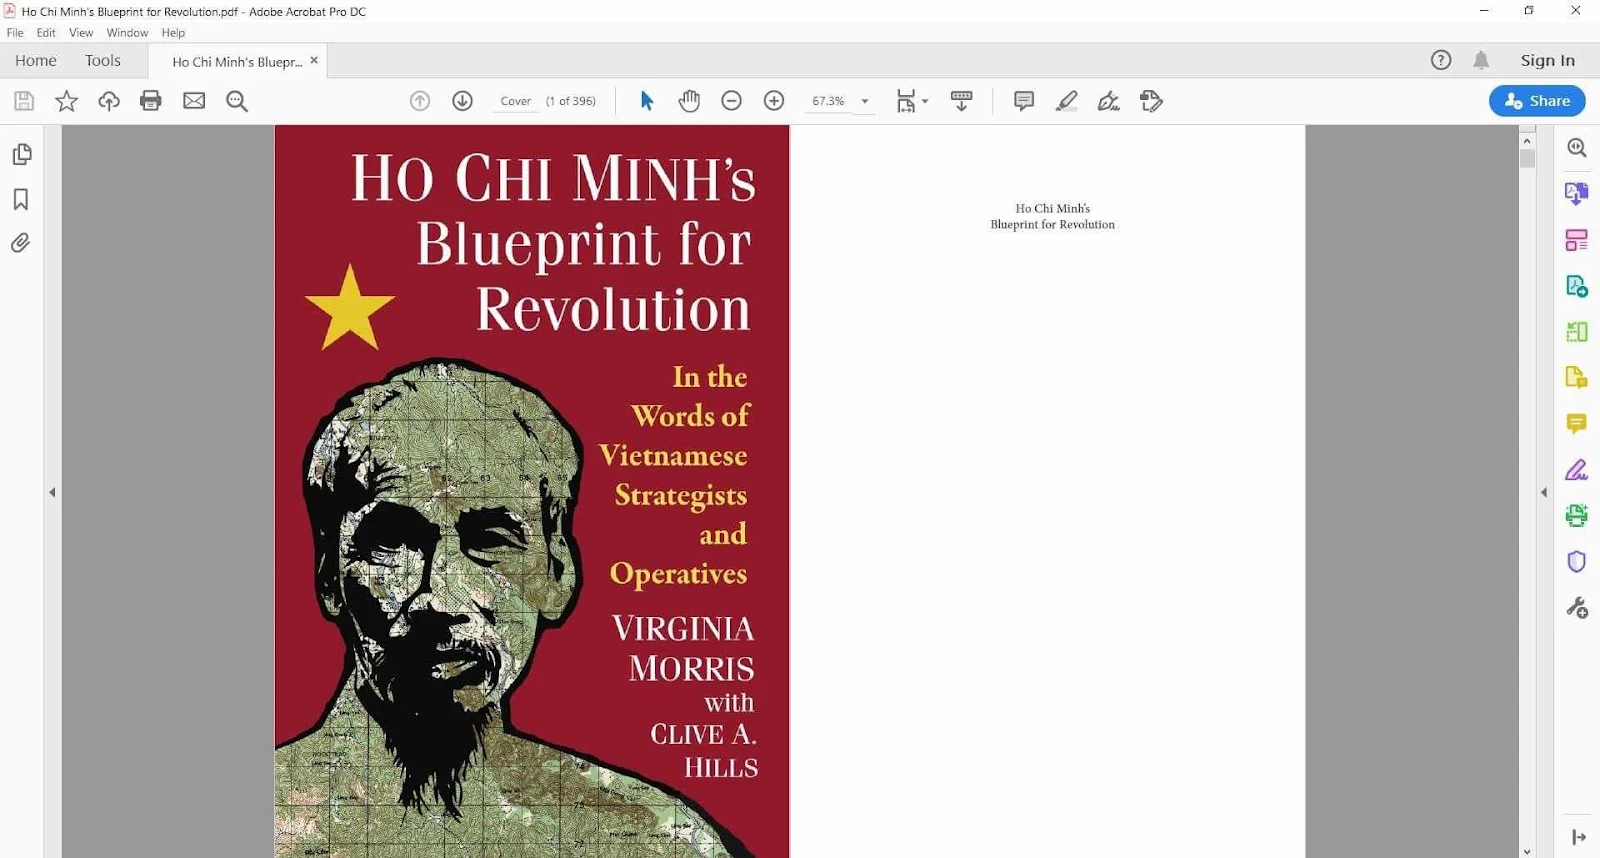Open Create PDF tool in right pane
The image size is (1600, 858).
(x=1577, y=286)
